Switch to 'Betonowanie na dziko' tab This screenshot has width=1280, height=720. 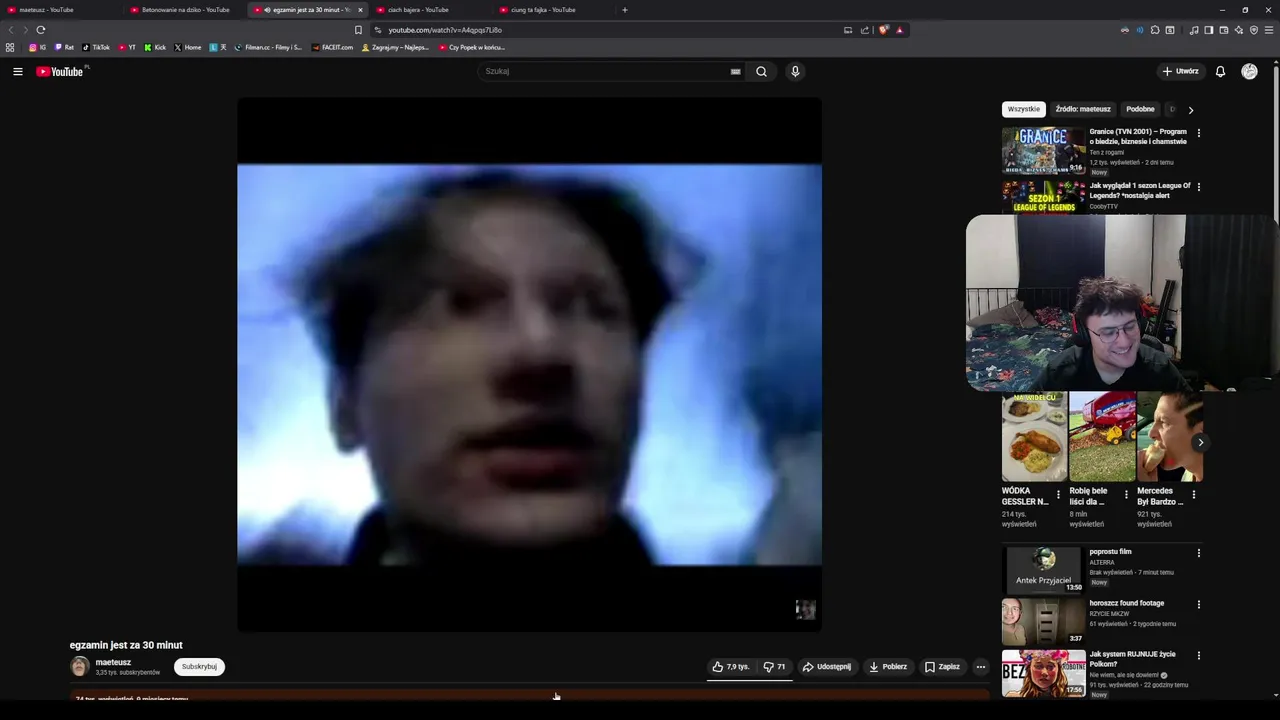pos(185,10)
